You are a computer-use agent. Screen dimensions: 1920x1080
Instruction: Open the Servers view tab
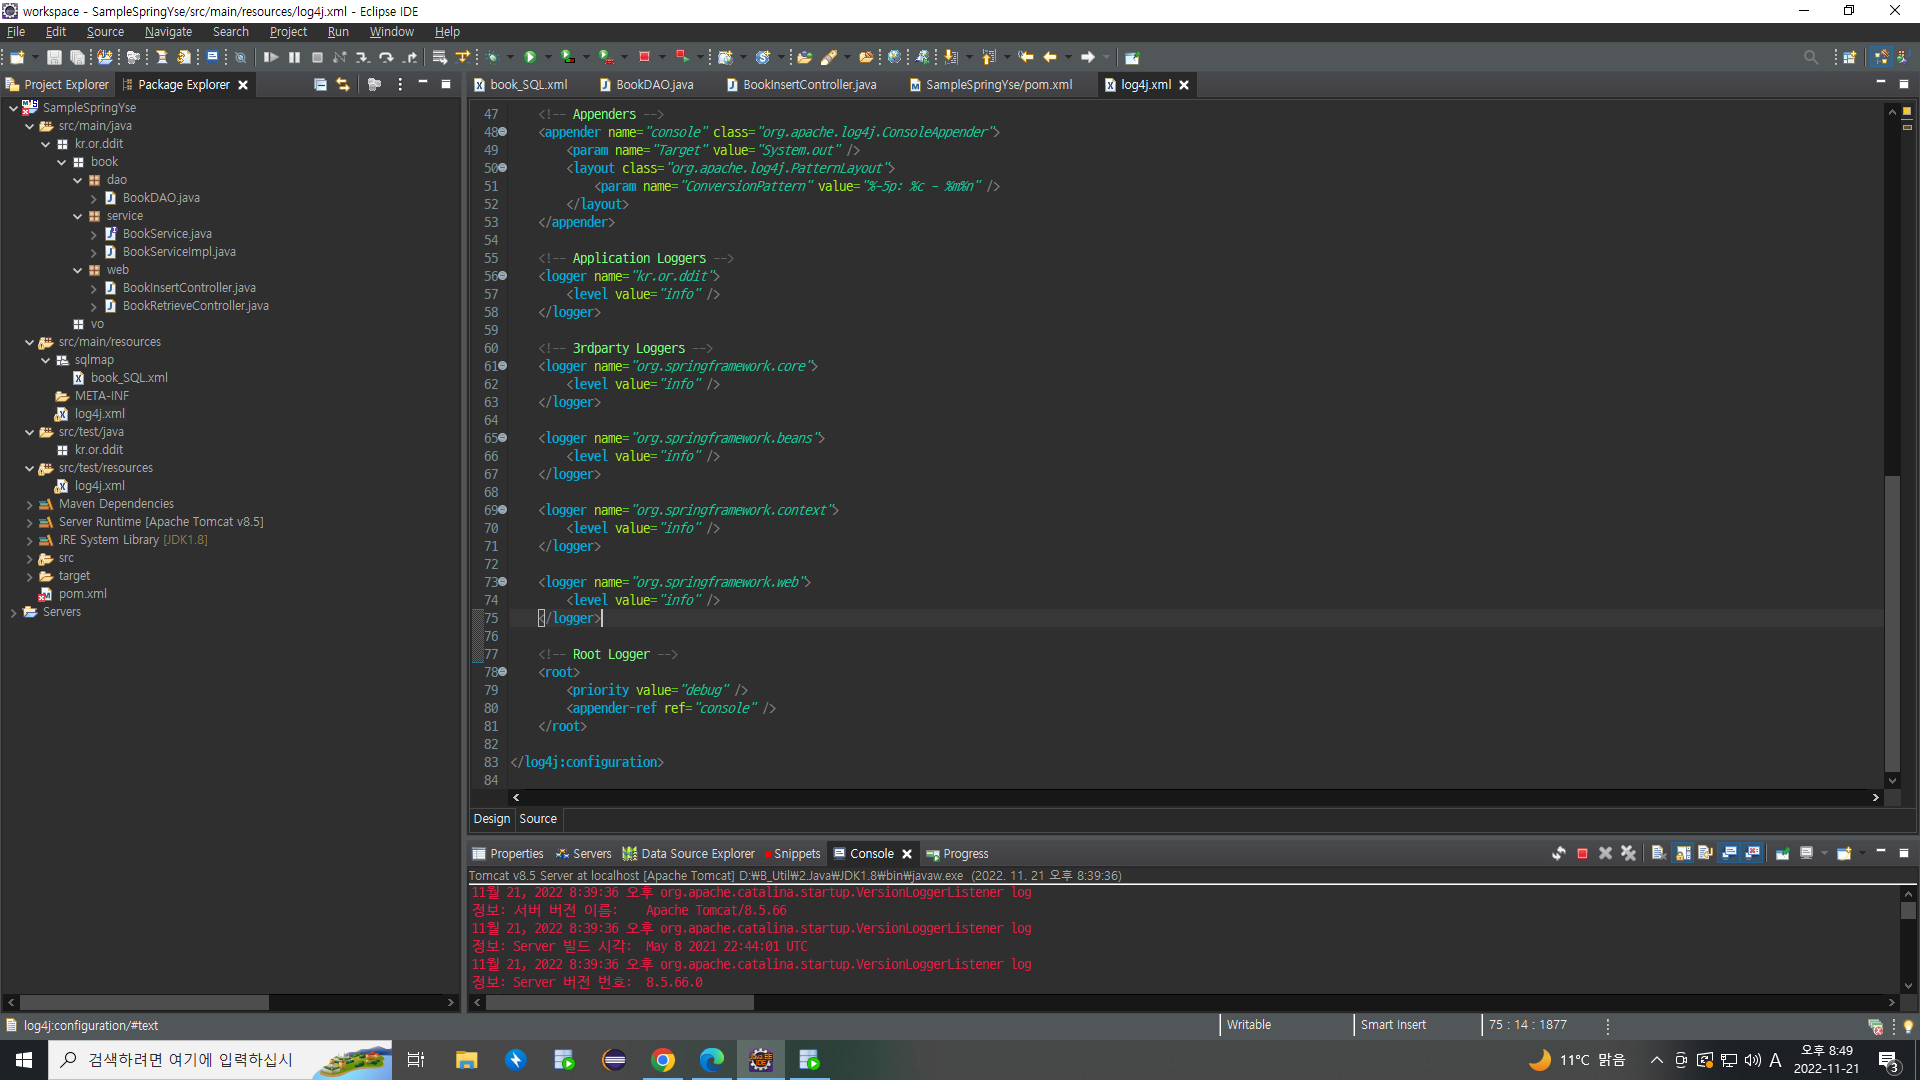tap(584, 853)
